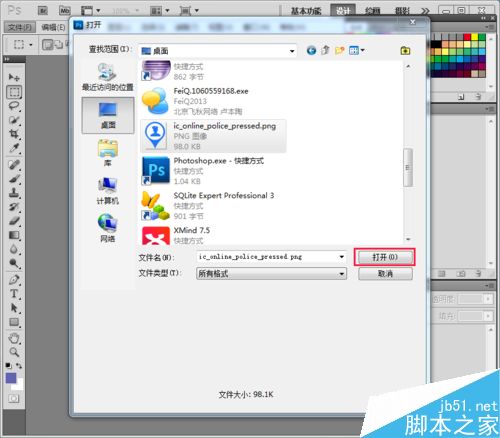This screenshot has width=500, height=438.
Task: Click the 打开(O) button
Action: 385,257
